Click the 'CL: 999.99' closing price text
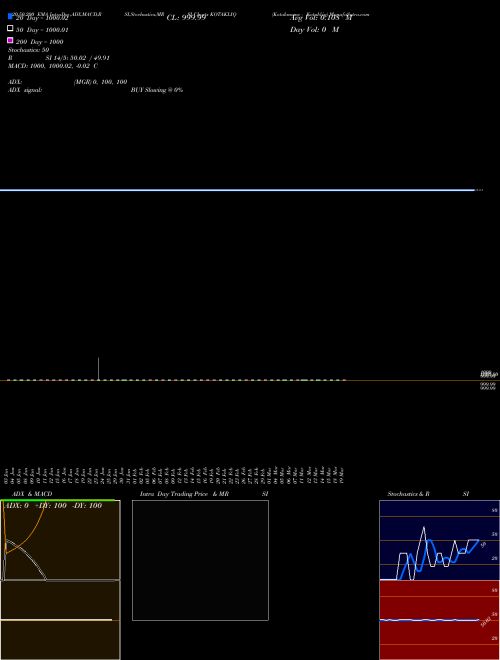This screenshot has width=500, height=660. (x=186, y=18)
